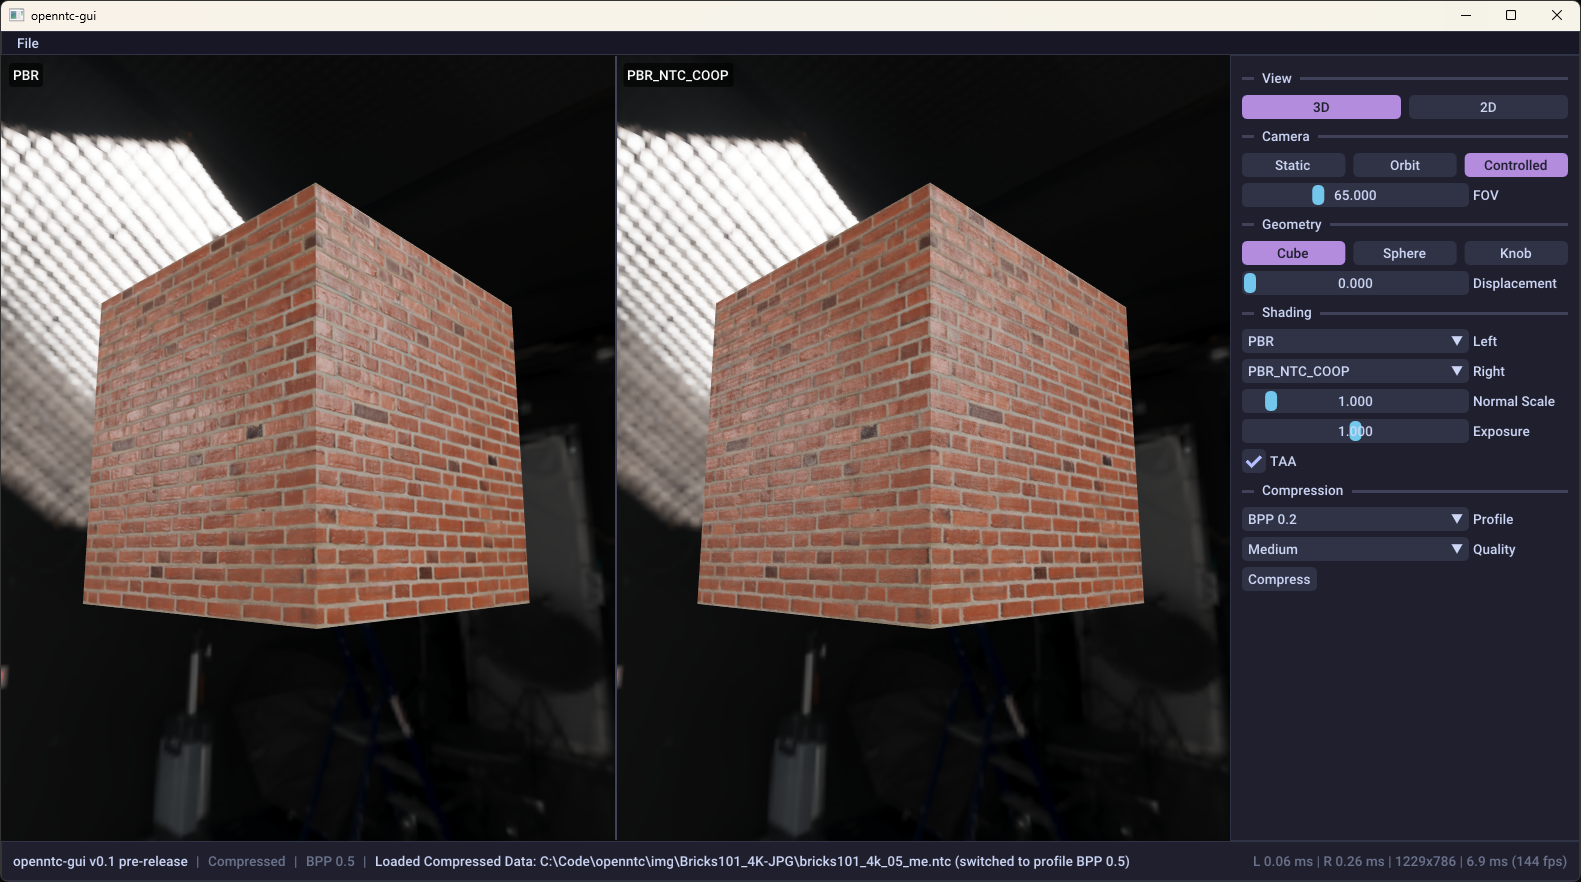Click the PBR_NTC_COOP viewport label
The width and height of the screenshot is (1581, 882).
point(677,75)
